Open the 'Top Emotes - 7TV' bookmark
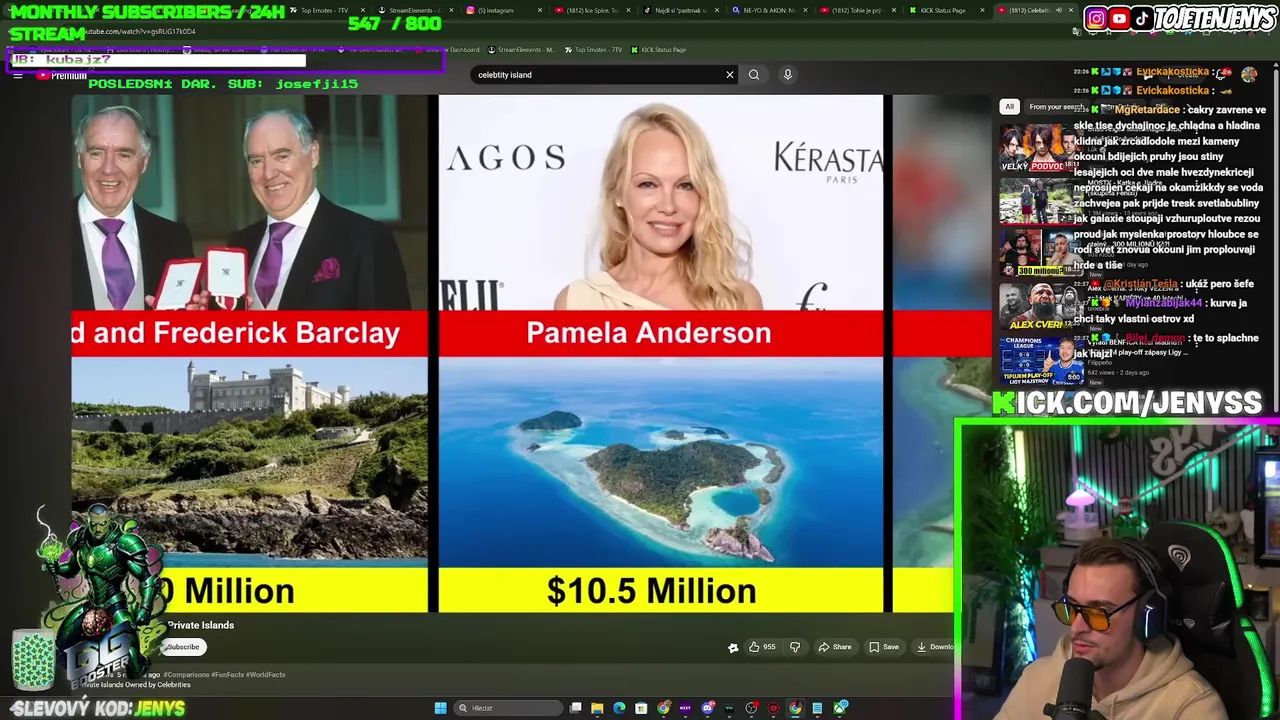This screenshot has height=720, width=1280. pos(593,49)
